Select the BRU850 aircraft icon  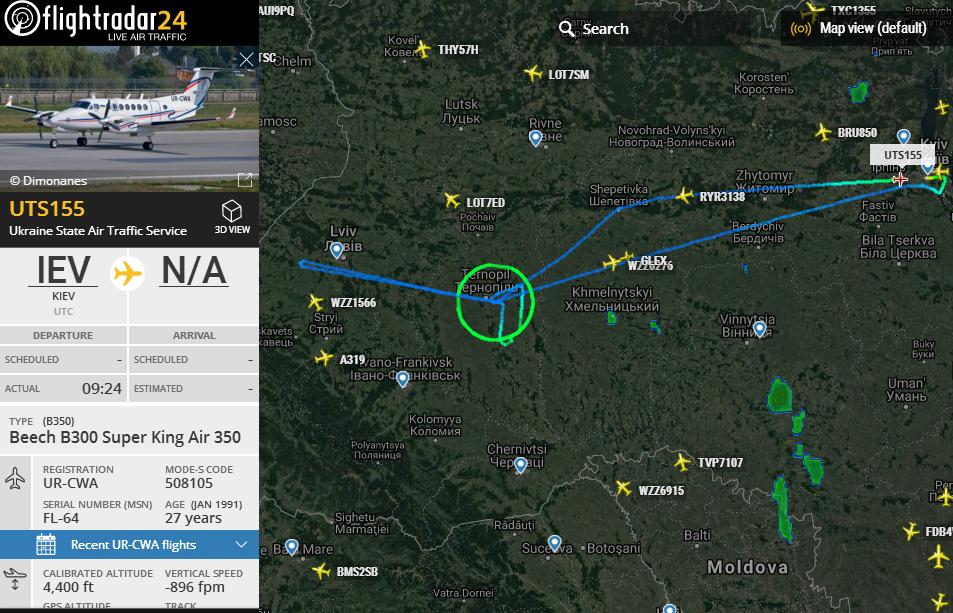[x=823, y=132]
